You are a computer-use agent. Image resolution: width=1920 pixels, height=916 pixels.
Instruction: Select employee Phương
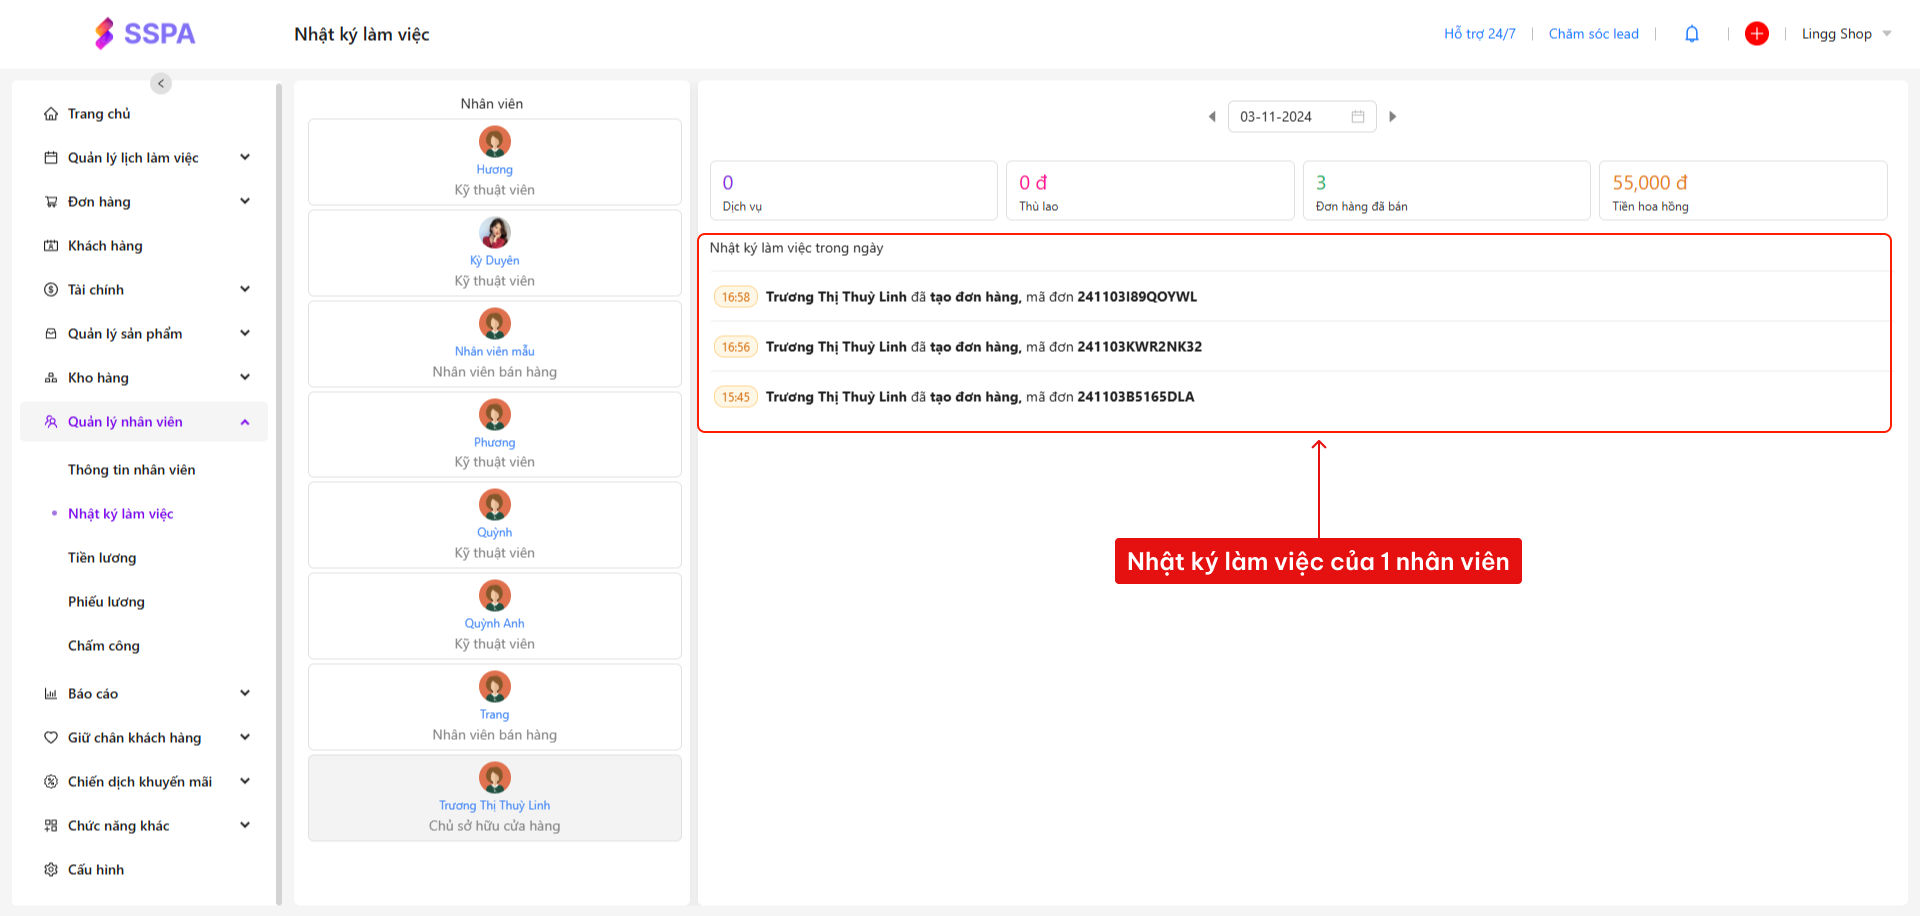[x=495, y=434]
